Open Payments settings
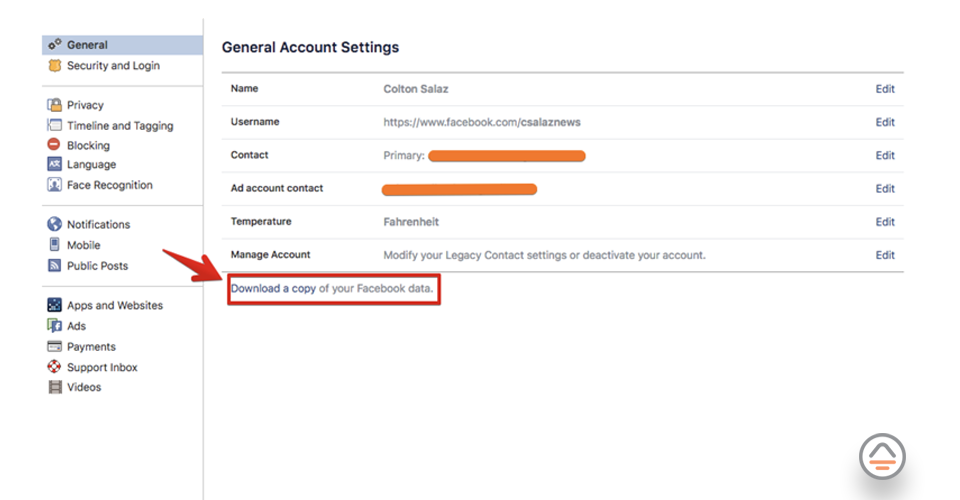The width and height of the screenshot is (960, 500). pos(91,346)
